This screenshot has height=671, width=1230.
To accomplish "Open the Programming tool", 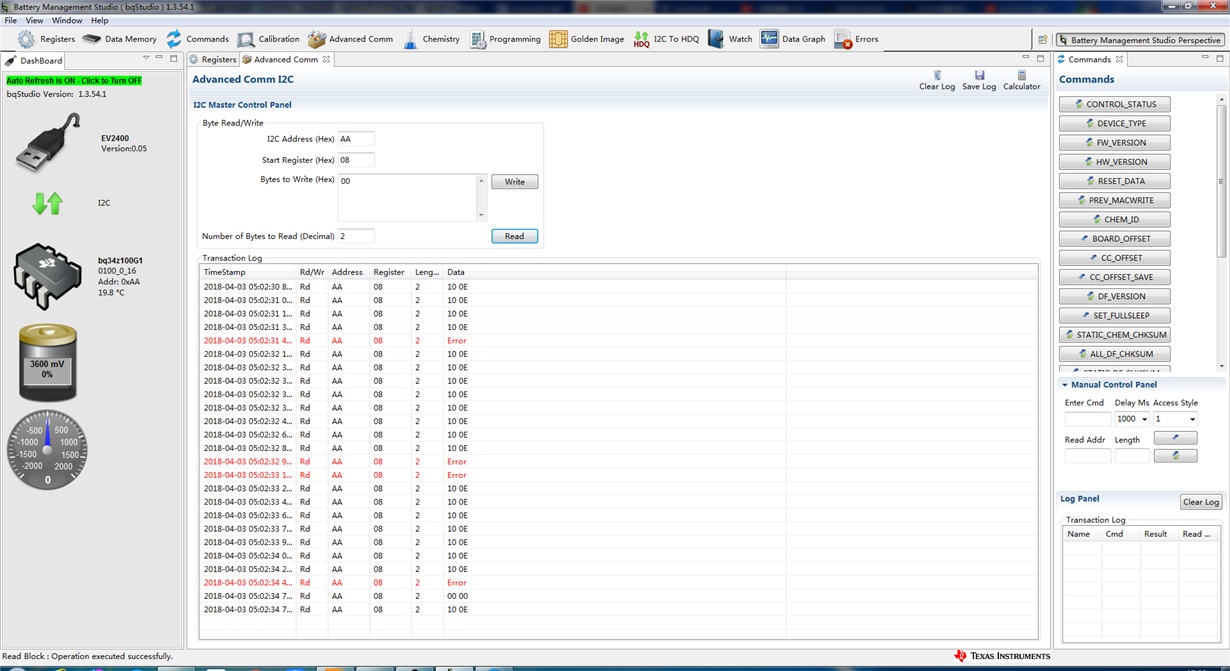I will tap(504, 39).
